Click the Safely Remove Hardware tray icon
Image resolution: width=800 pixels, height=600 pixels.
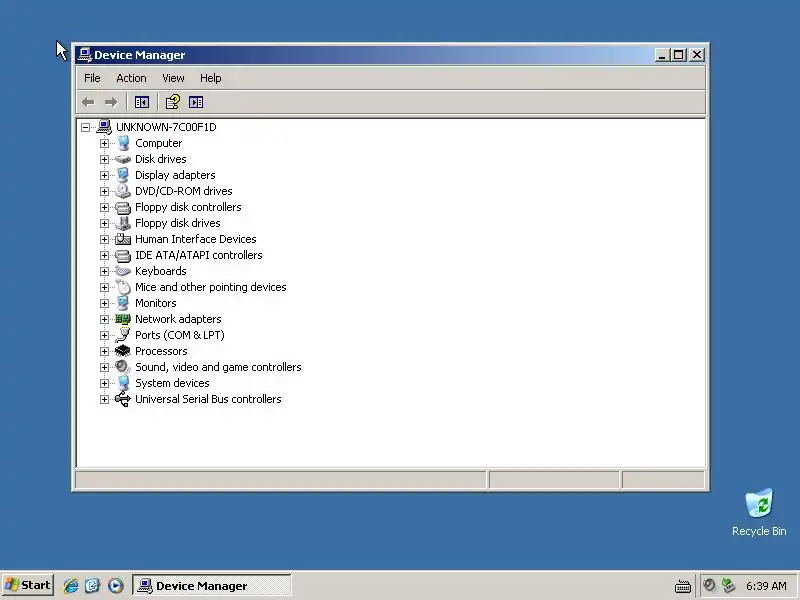729,585
